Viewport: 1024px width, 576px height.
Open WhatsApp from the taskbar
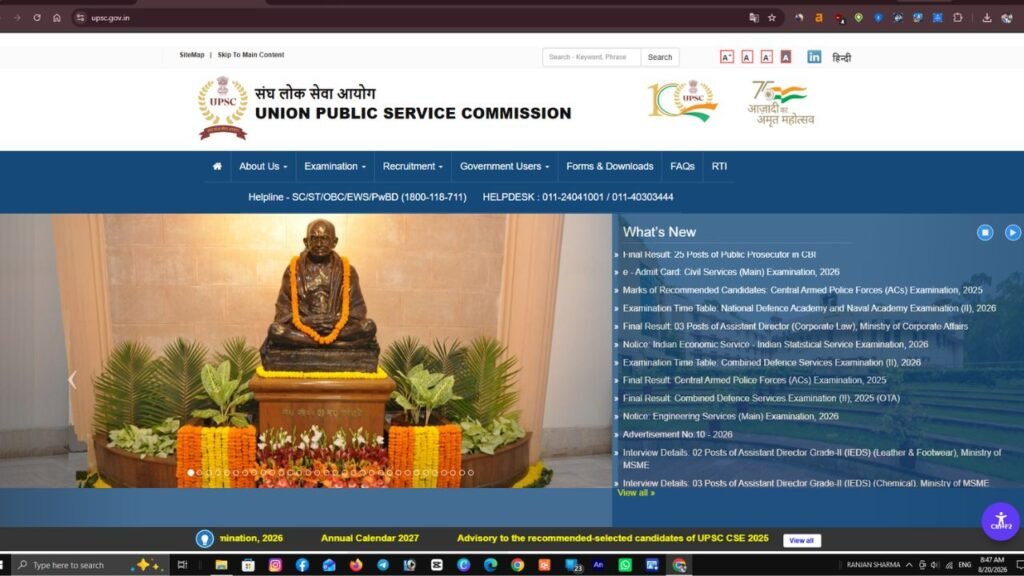(x=625, y=565)
